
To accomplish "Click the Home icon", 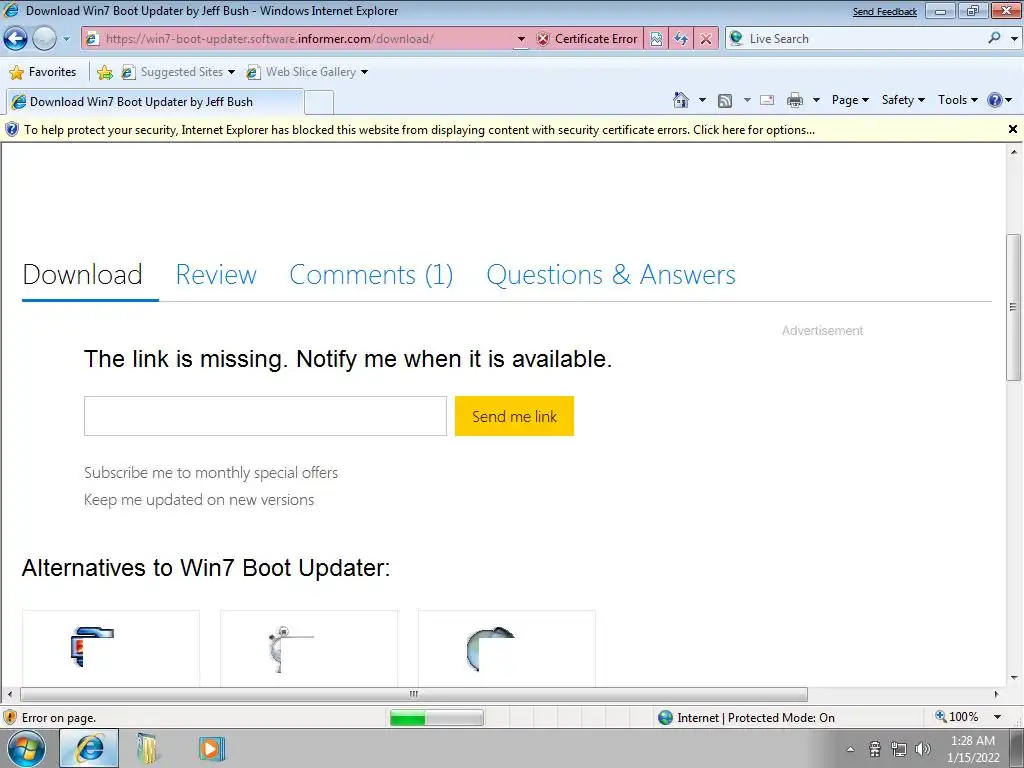I will tap(680, 100).
